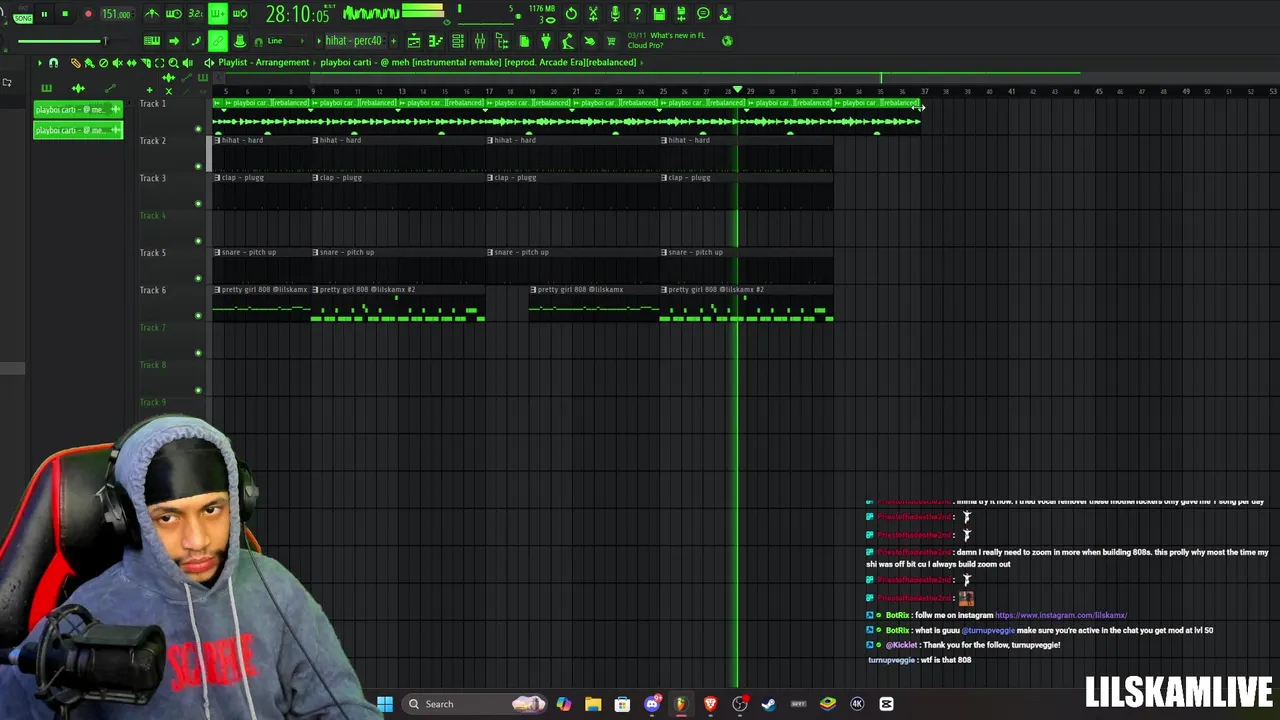
Task: Toggle the highlighted blend recording button
Action: tap(217, 14)
